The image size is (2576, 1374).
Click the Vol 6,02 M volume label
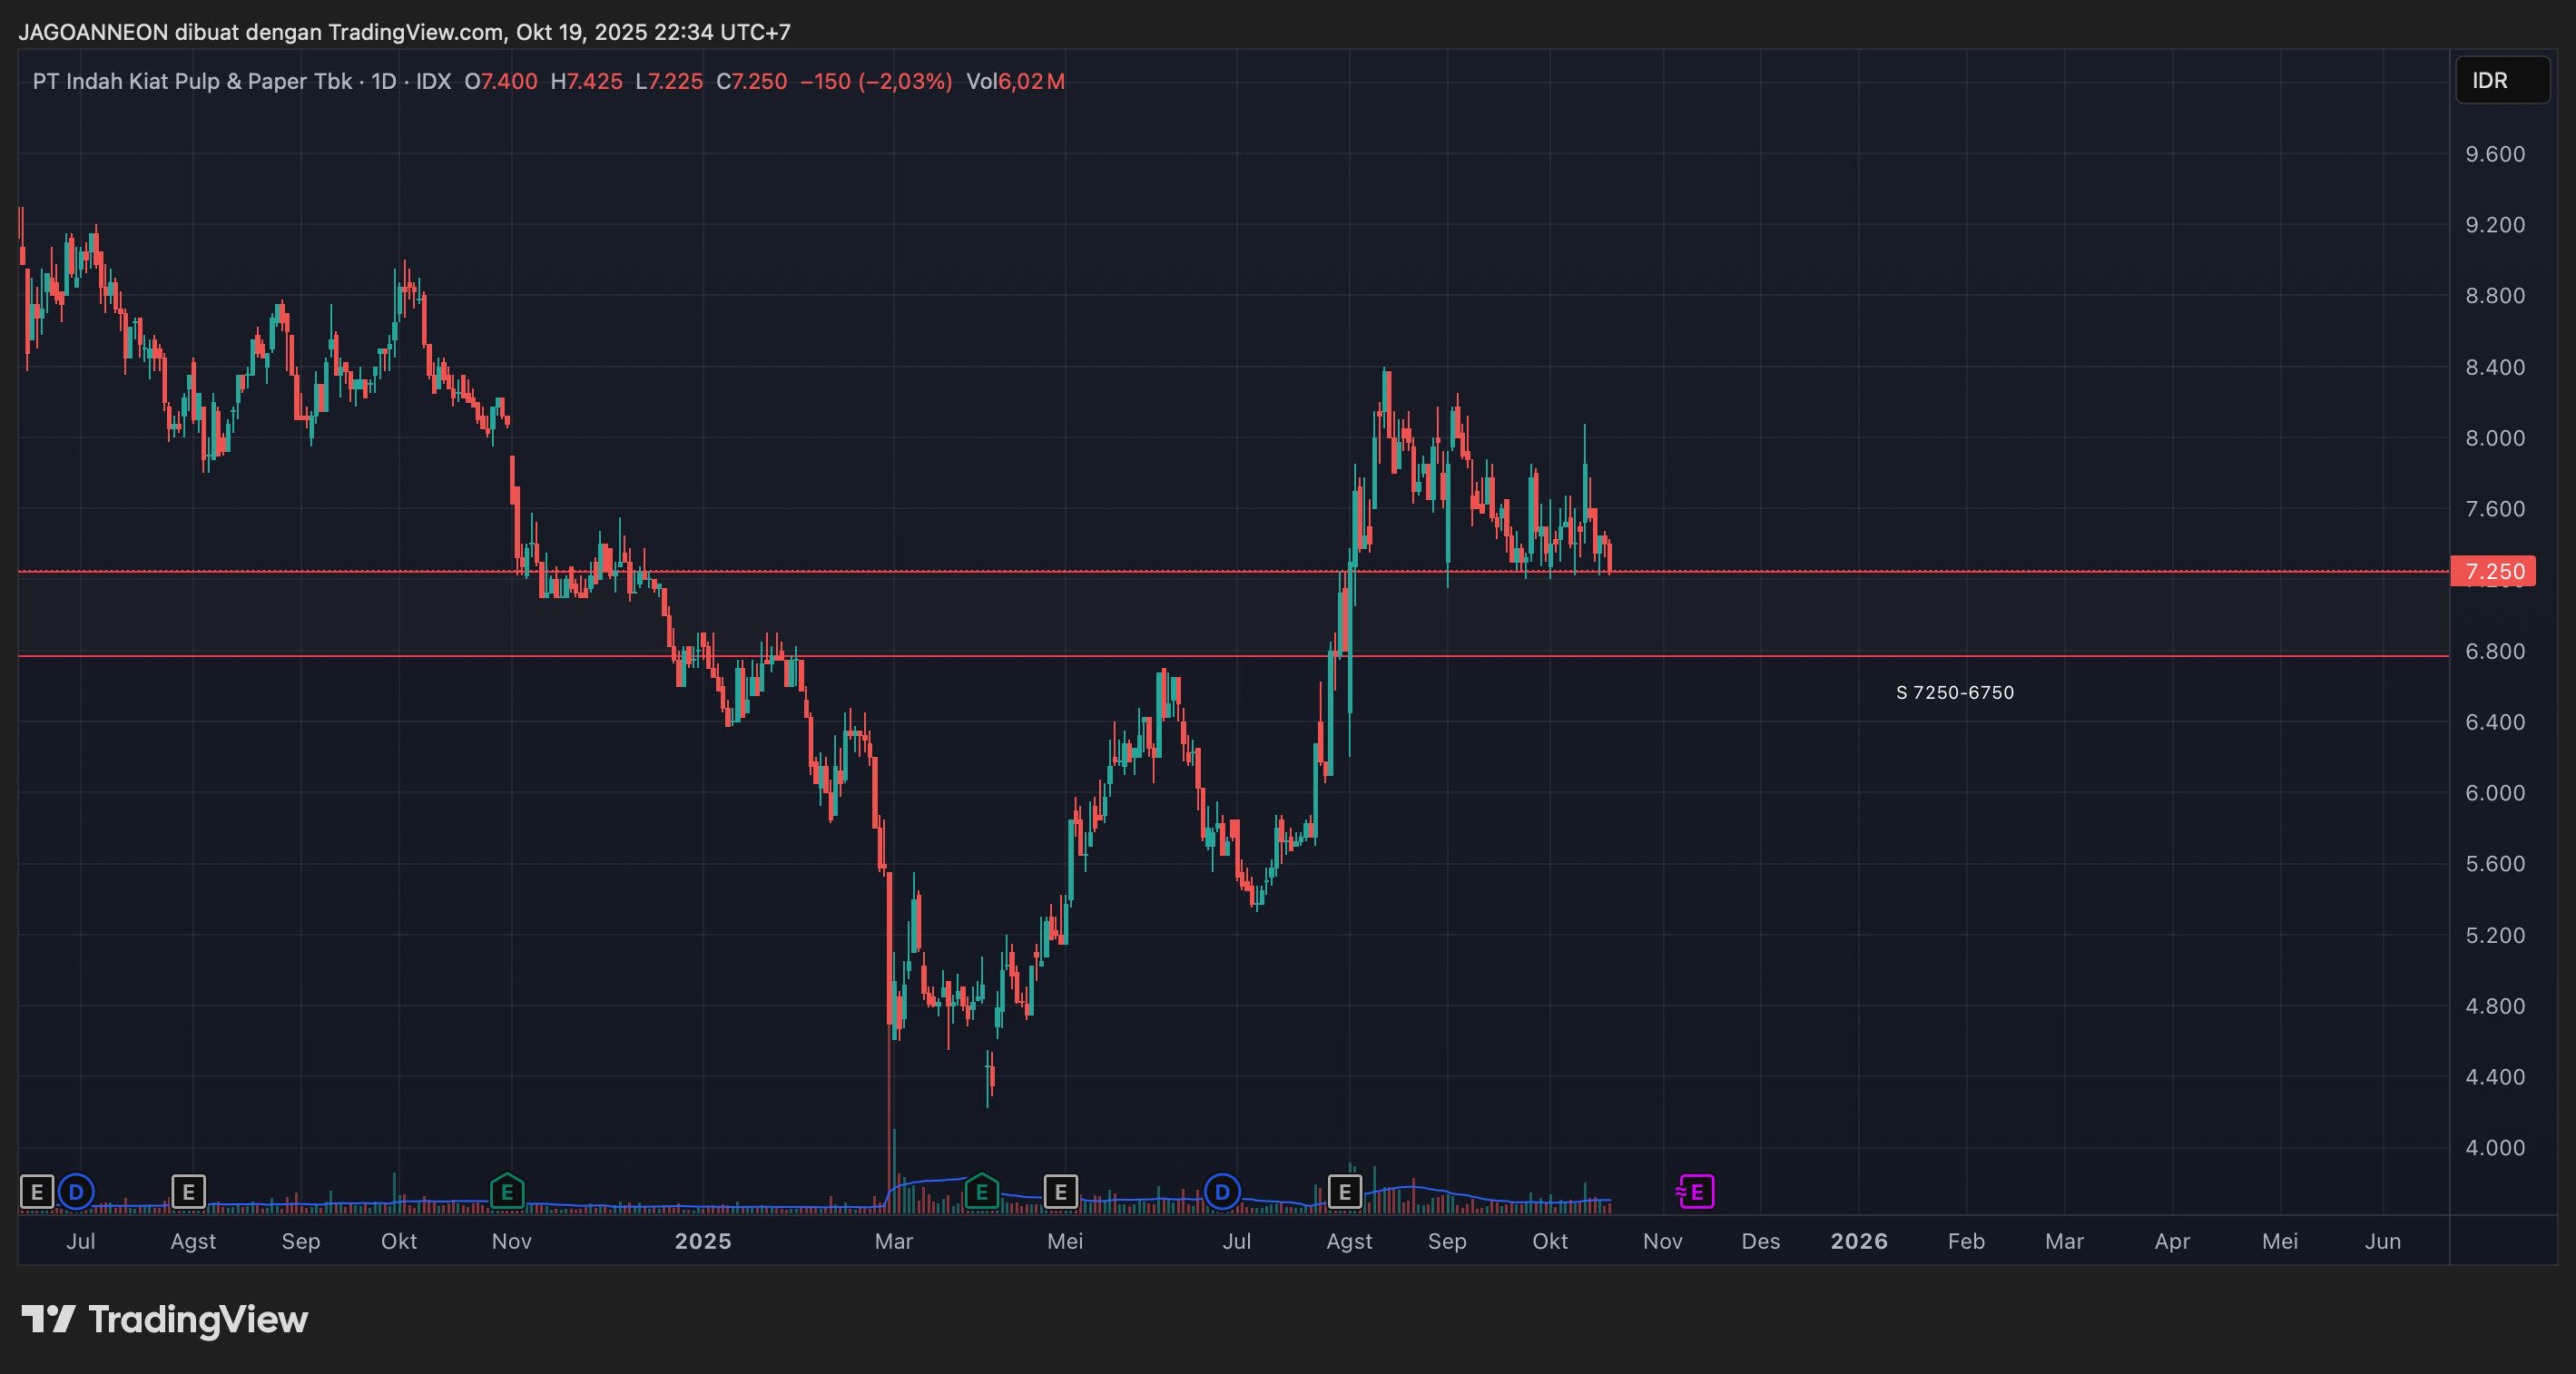point(1014,81)
